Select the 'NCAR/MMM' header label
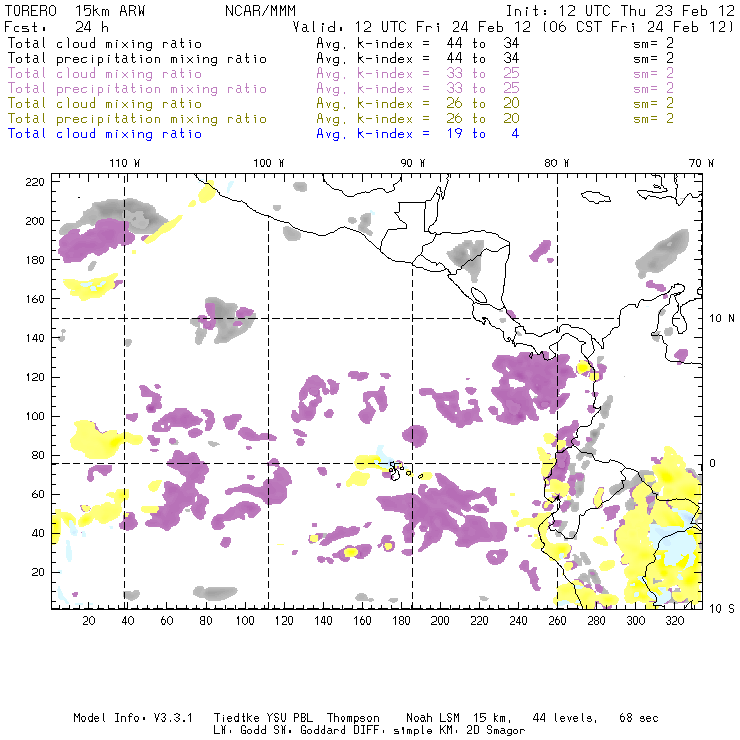 click(x=260, y=11)
